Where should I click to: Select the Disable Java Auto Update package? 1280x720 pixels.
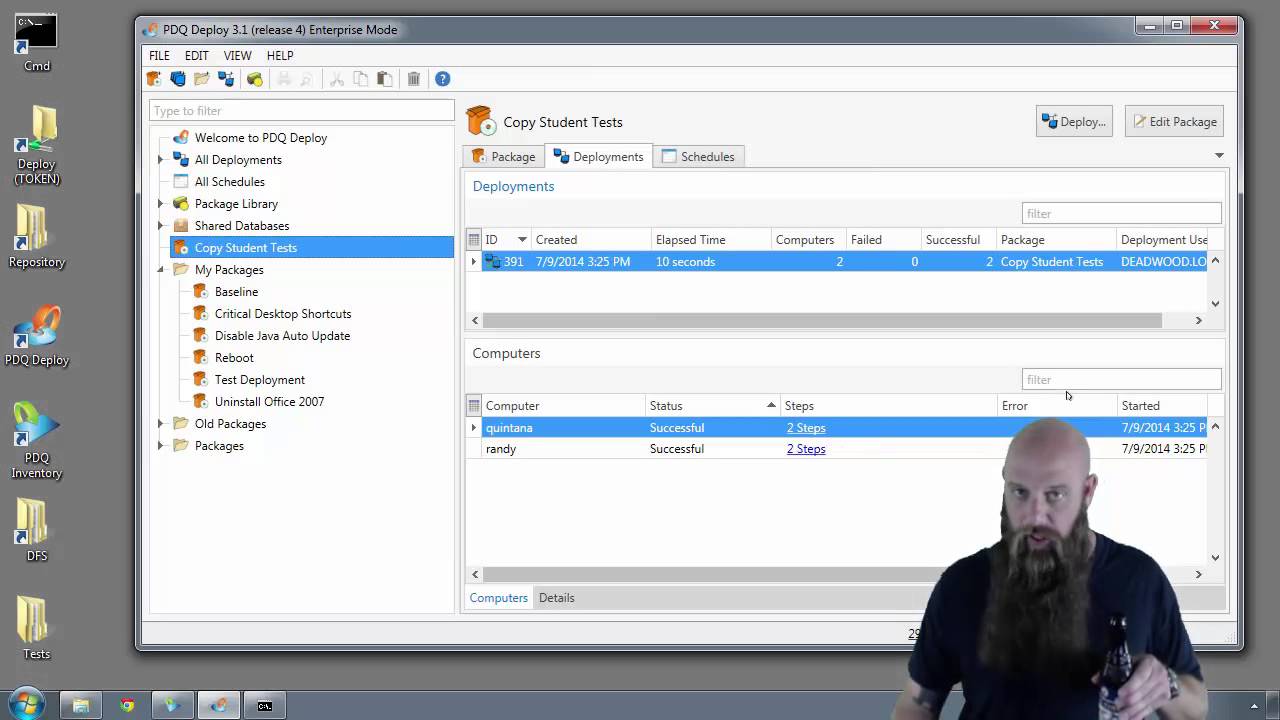coord(282,336)
